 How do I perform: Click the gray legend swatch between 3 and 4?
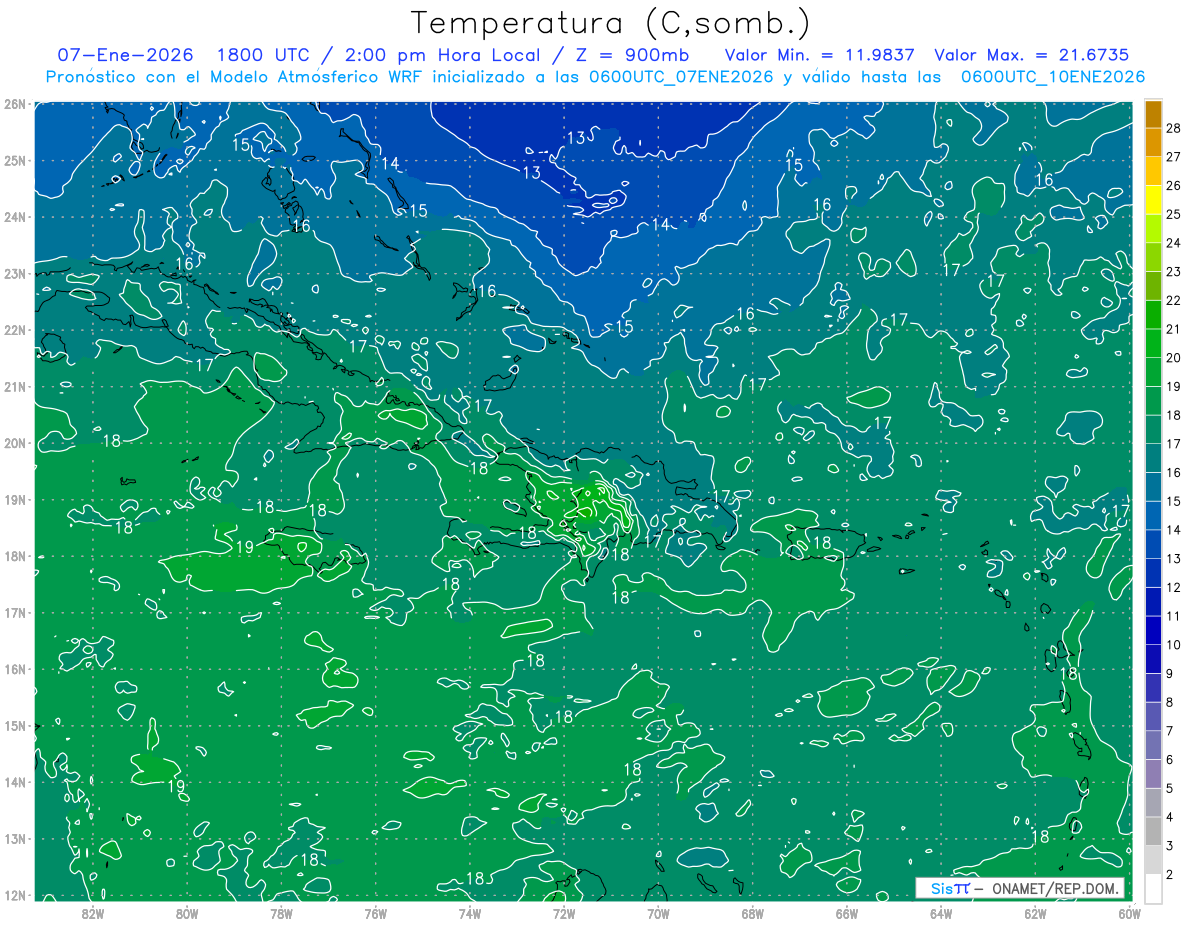[1153, 832]
